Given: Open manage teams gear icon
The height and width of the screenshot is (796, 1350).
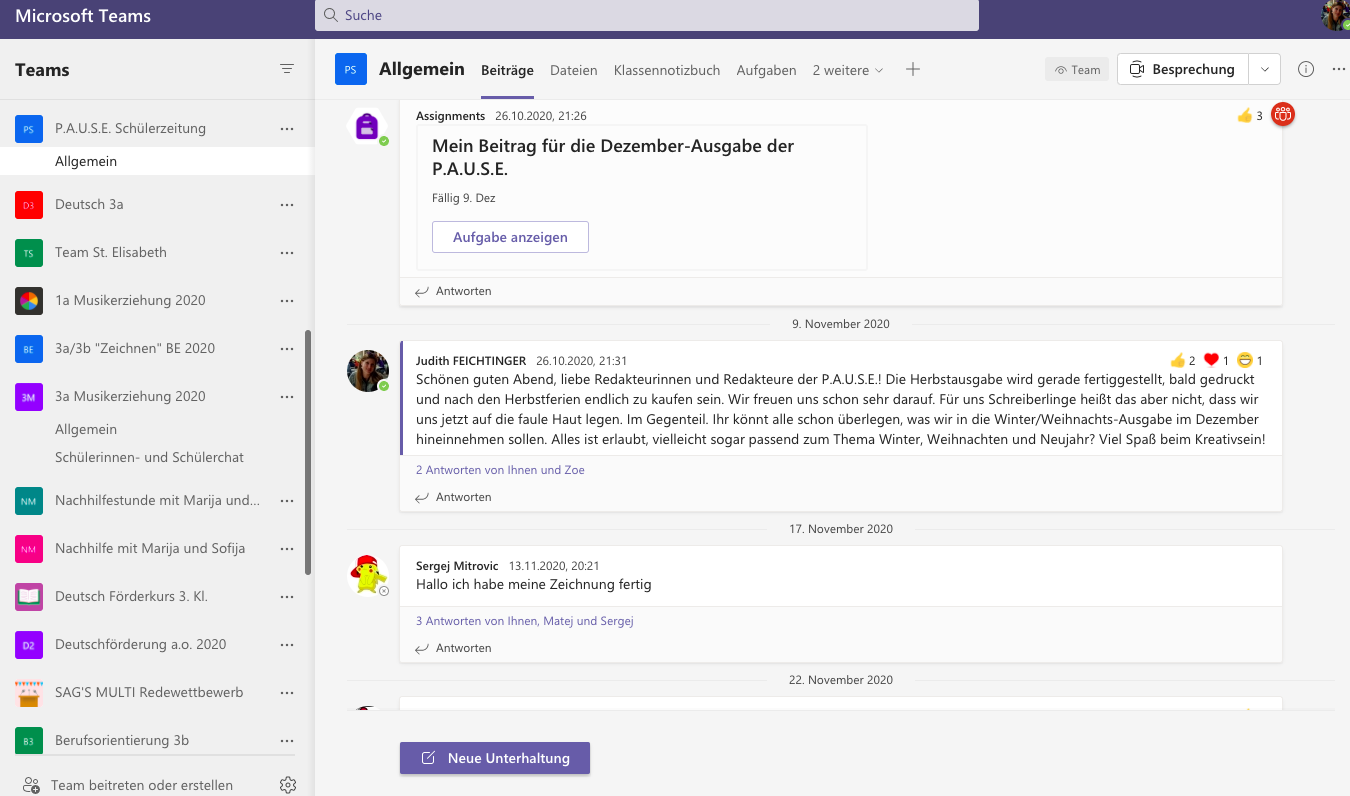Looking at the screenshot, I should point(288,785).
